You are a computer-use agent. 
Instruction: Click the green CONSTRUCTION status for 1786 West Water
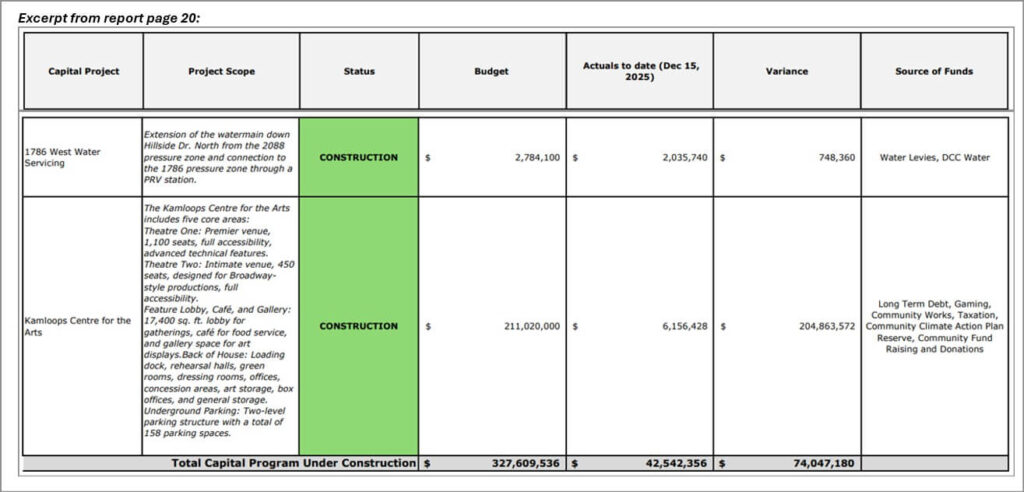coord(359,157)
